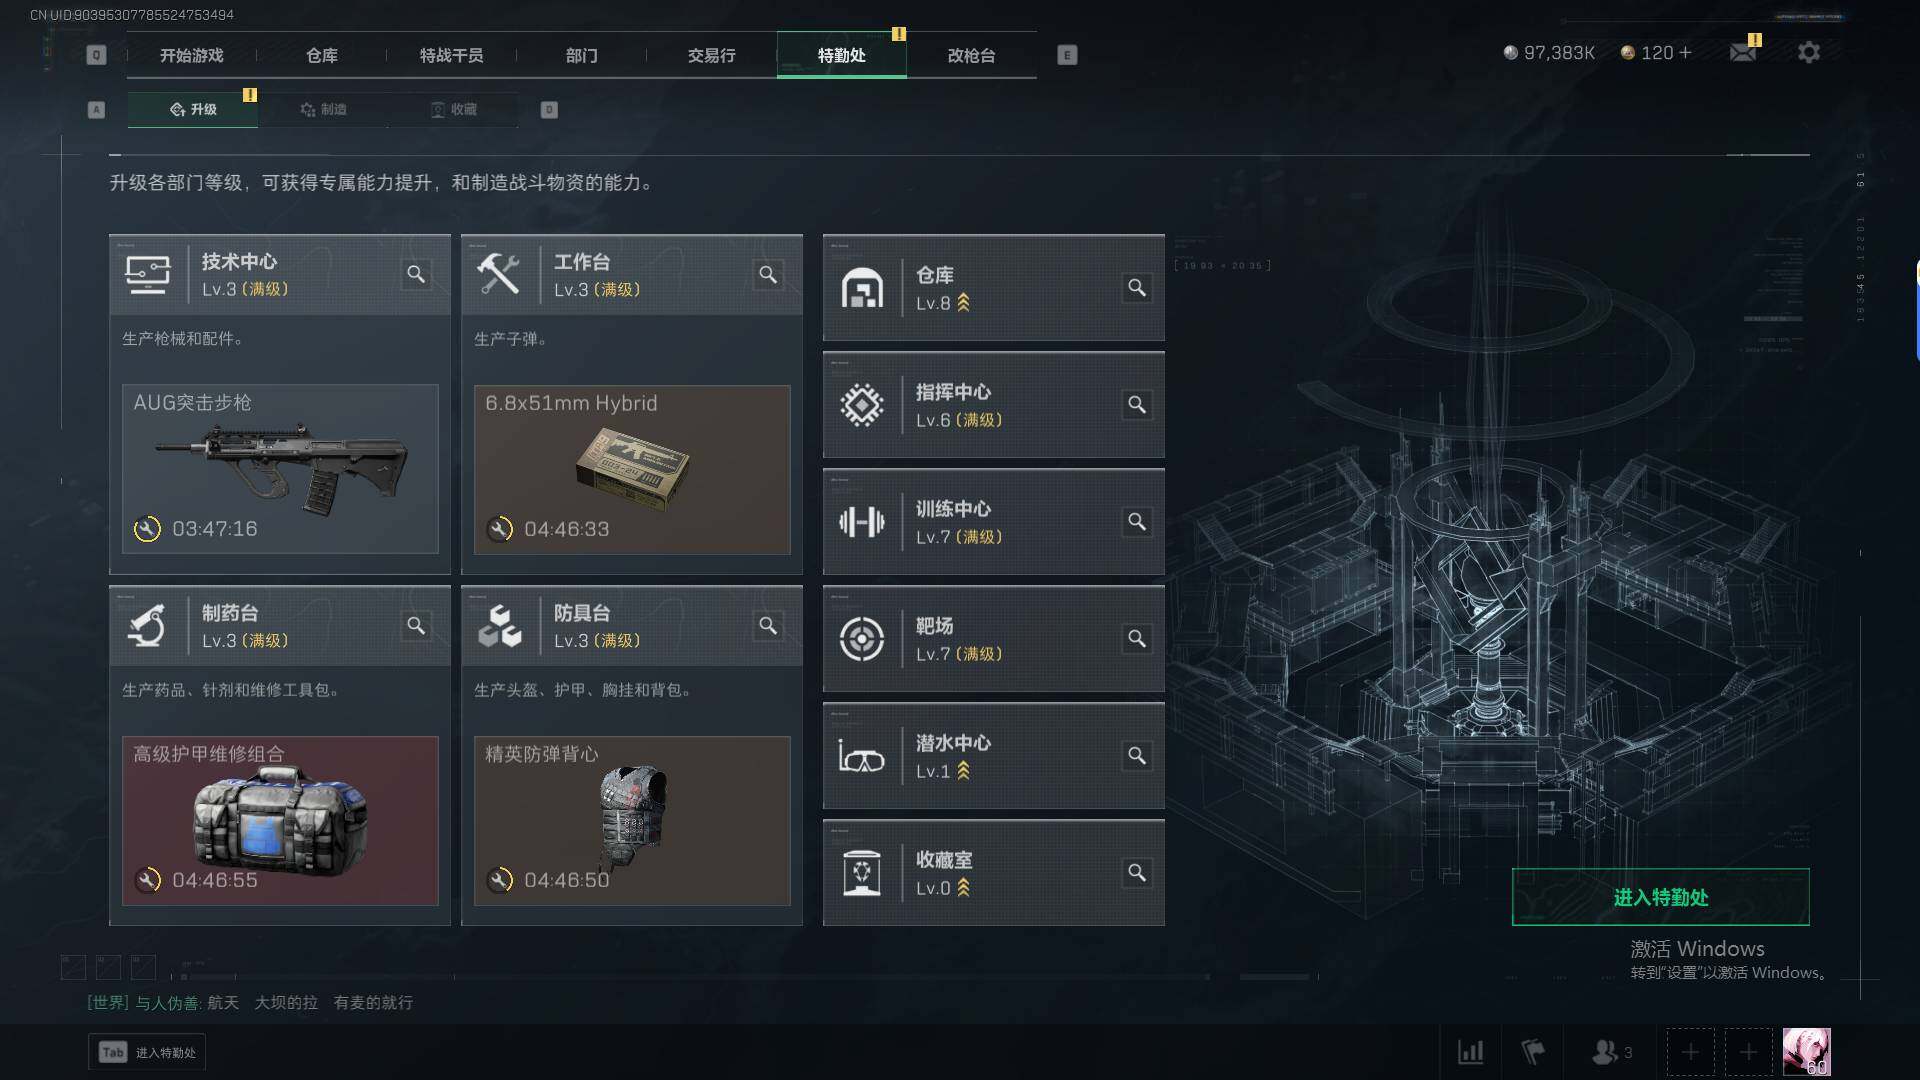Viewport: 1920px width, 1080px height.
Task: Open the settings gear icon
Action: [1808, 53]
